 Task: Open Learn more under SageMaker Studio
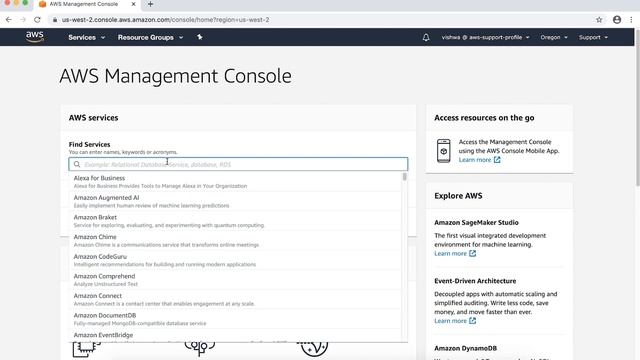450,253
